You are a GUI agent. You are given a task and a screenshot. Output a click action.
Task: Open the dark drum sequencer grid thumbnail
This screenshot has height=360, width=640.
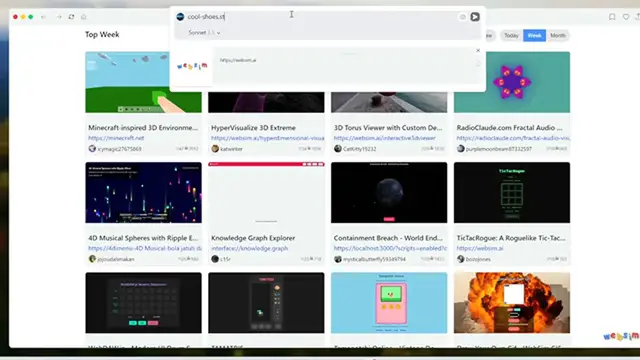click(x=143, y=303)
